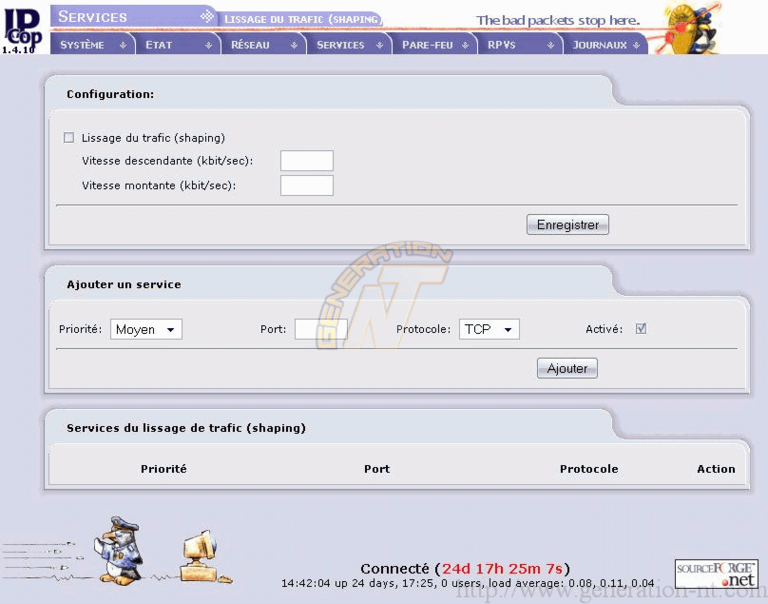Click the Lissage du trafic (shaping) page title

[302, 19]
